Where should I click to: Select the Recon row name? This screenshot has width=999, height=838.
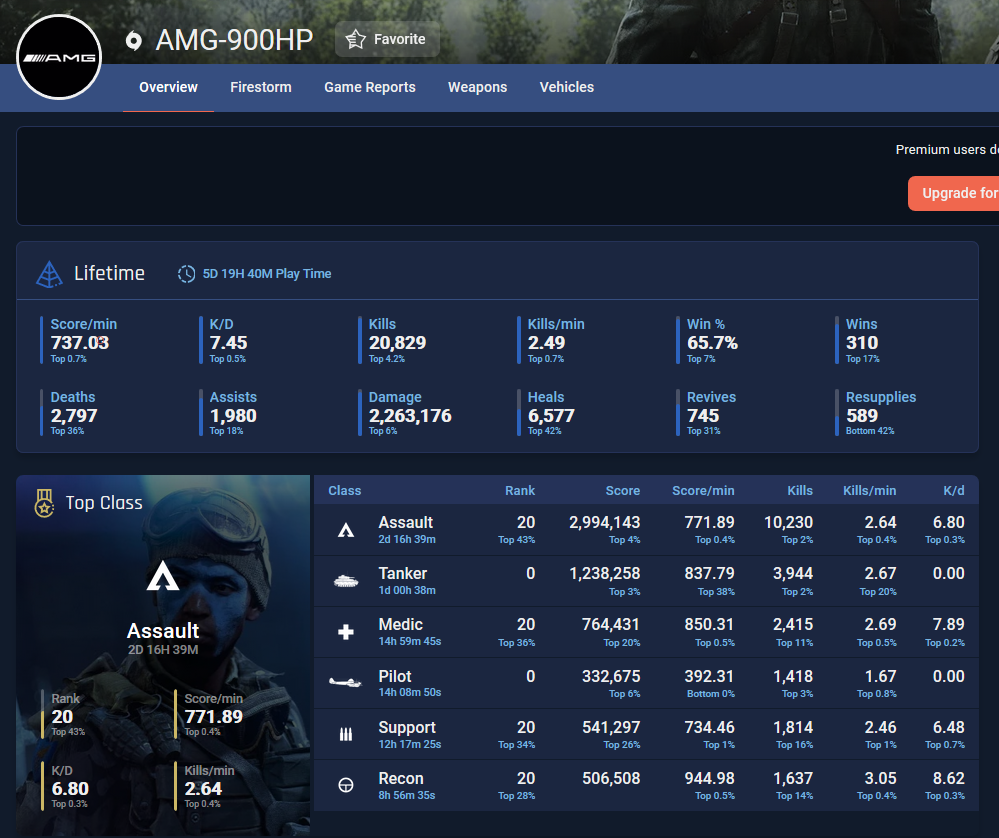[401, 779]
